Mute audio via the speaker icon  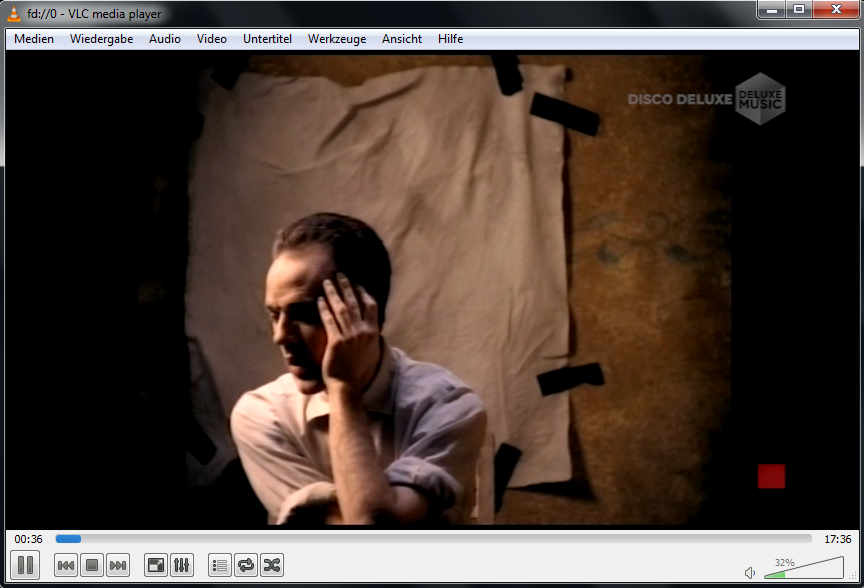750,573
